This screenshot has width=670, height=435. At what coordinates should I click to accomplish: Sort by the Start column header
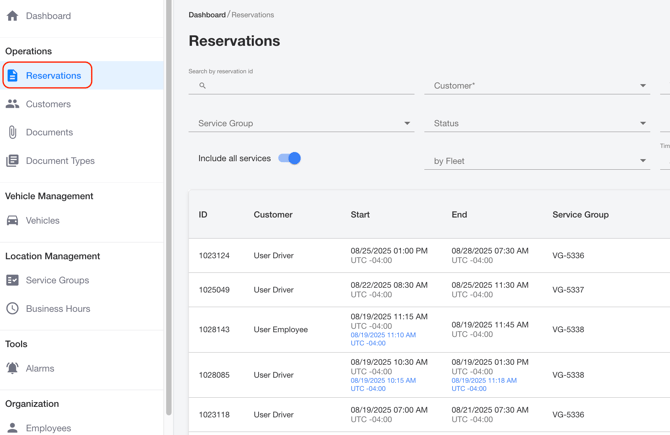coord(360,215)
